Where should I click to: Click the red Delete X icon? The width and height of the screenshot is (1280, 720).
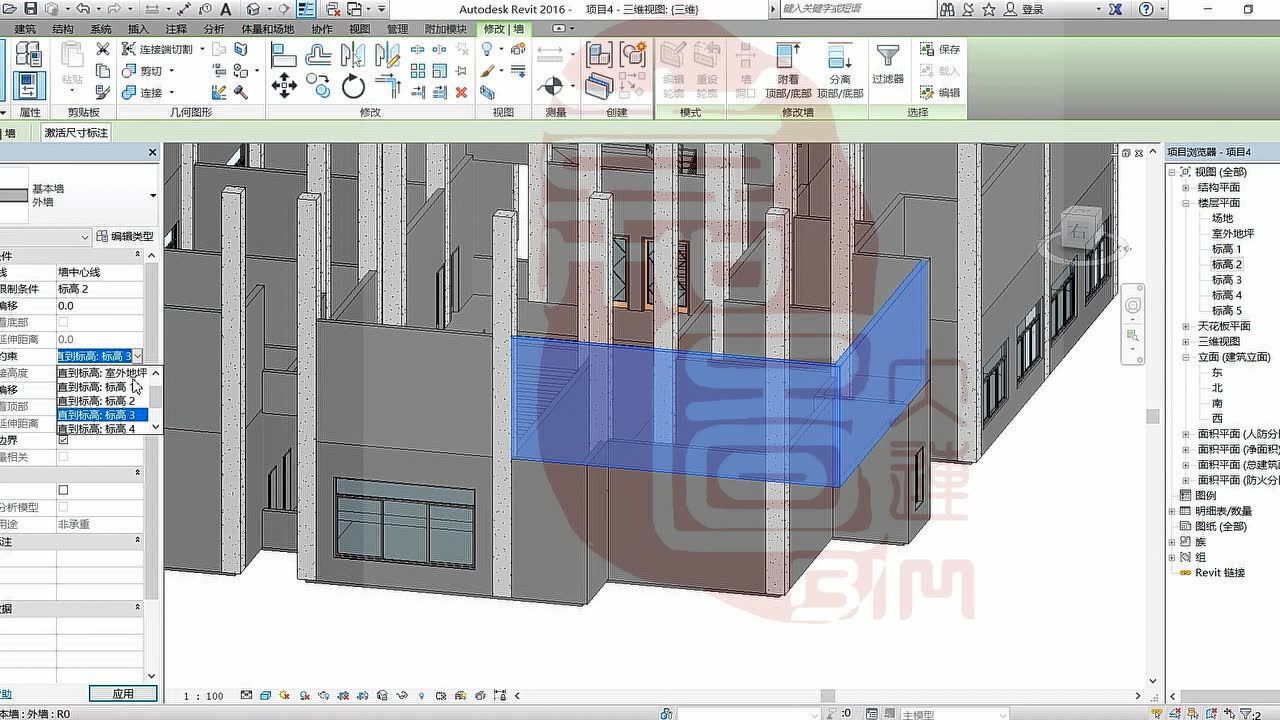(x=461, y=92)
